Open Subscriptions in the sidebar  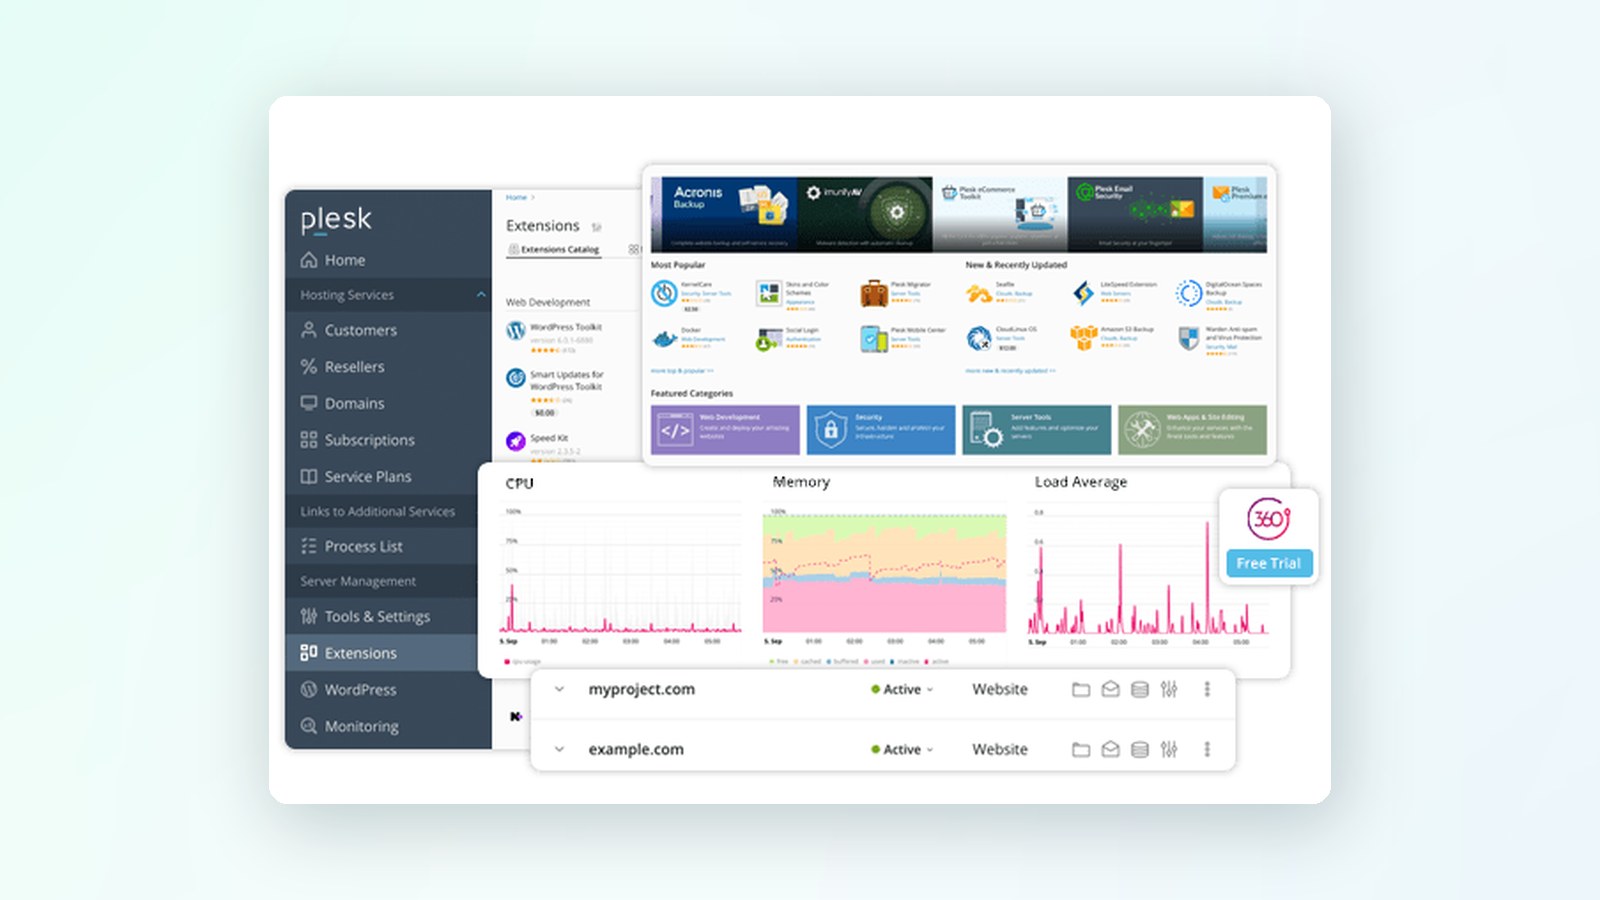pos(388,440)
